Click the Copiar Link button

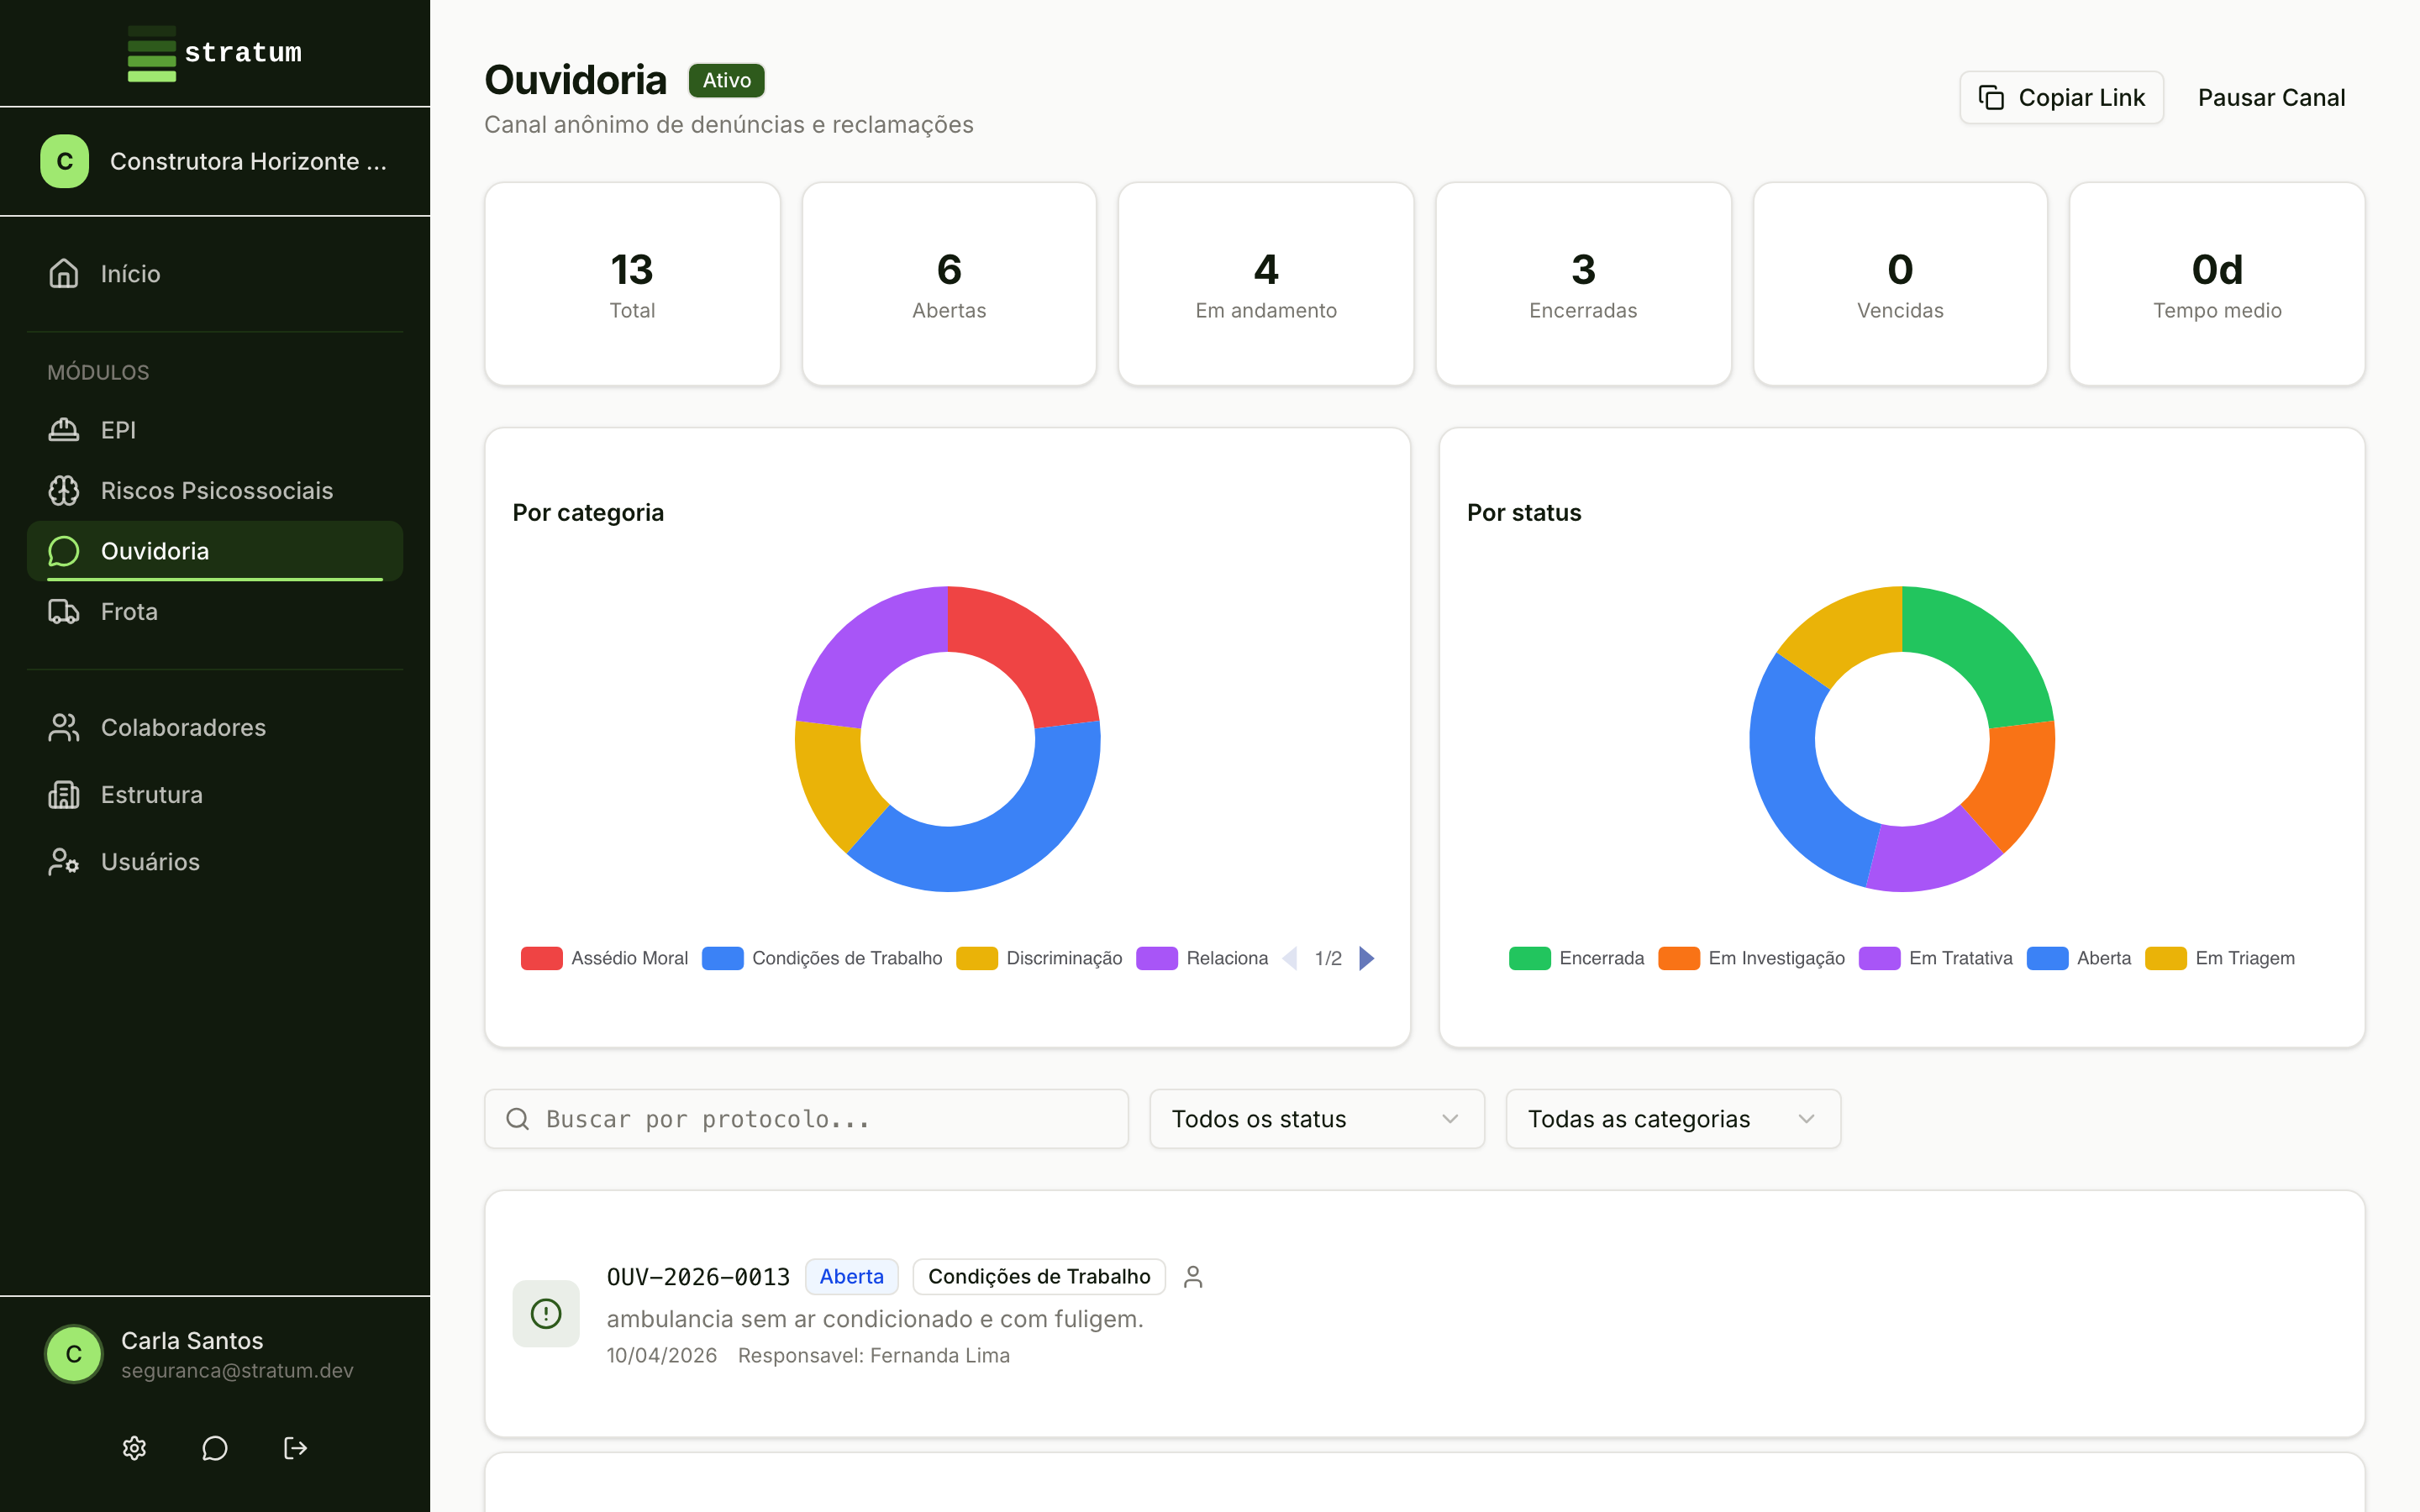[2061, 97]
